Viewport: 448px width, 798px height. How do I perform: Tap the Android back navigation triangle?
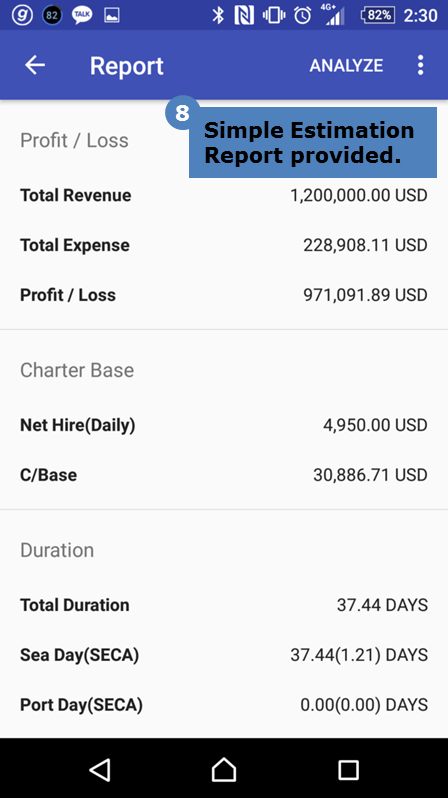point(100,770)
